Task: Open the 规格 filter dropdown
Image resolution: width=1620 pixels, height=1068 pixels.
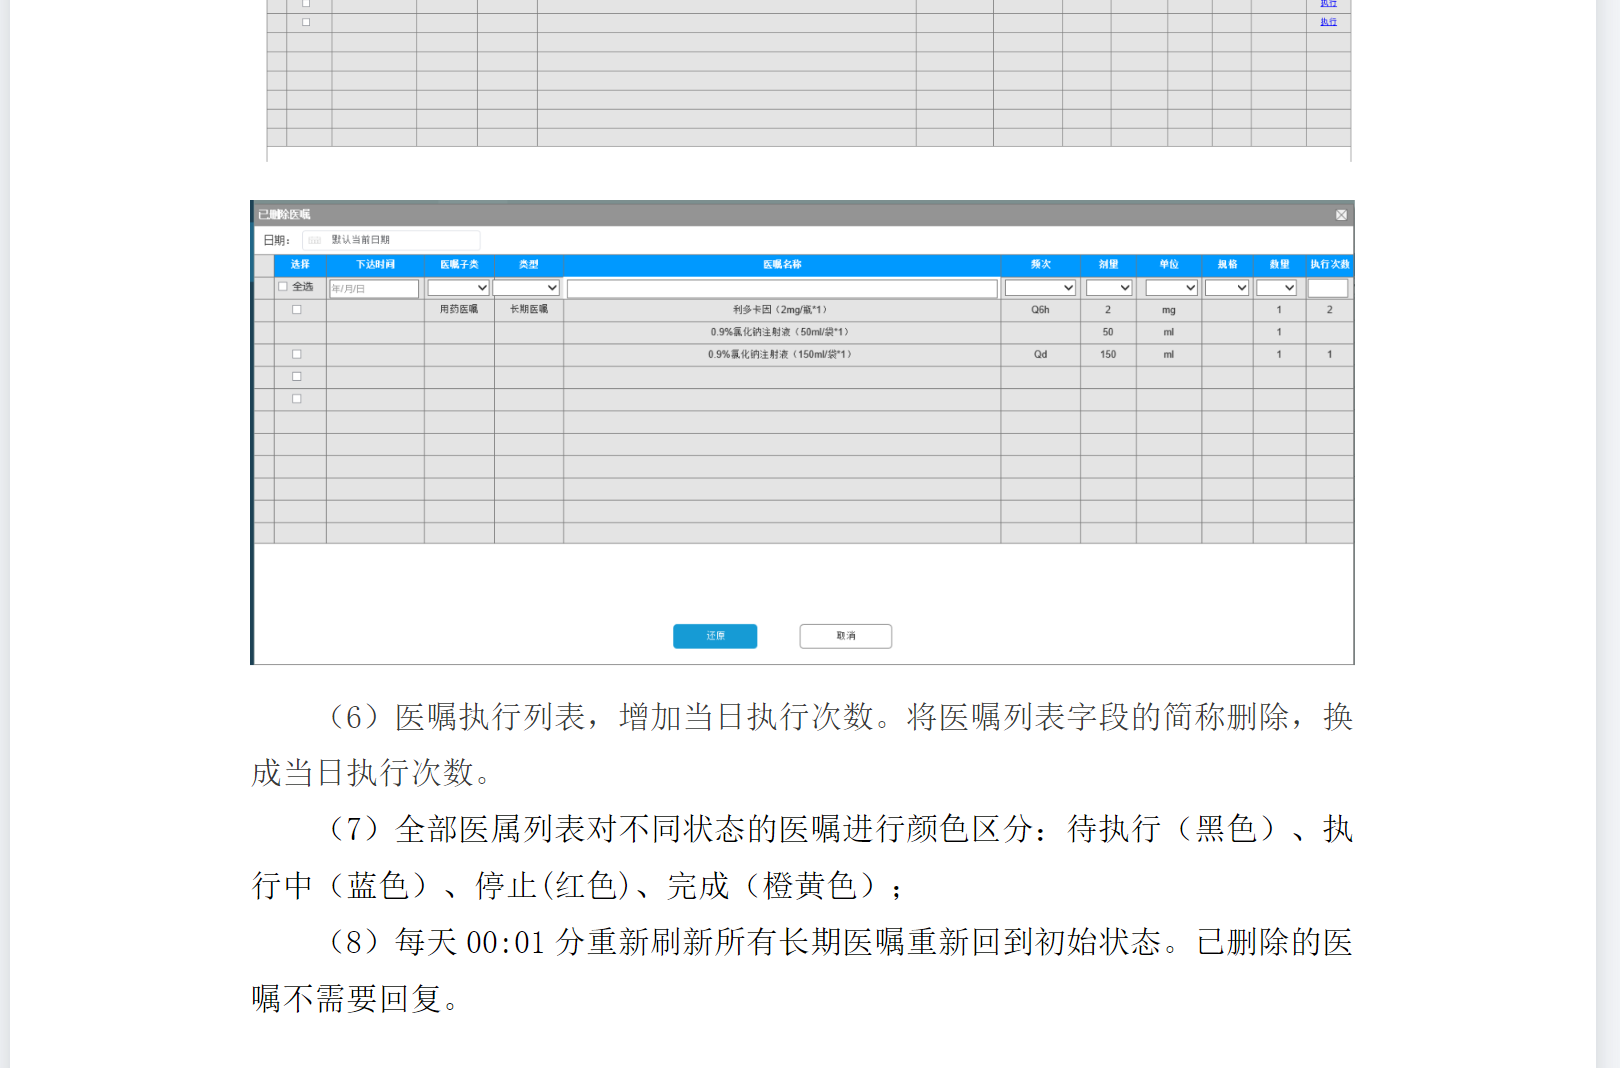Action: coord(1227,288)
